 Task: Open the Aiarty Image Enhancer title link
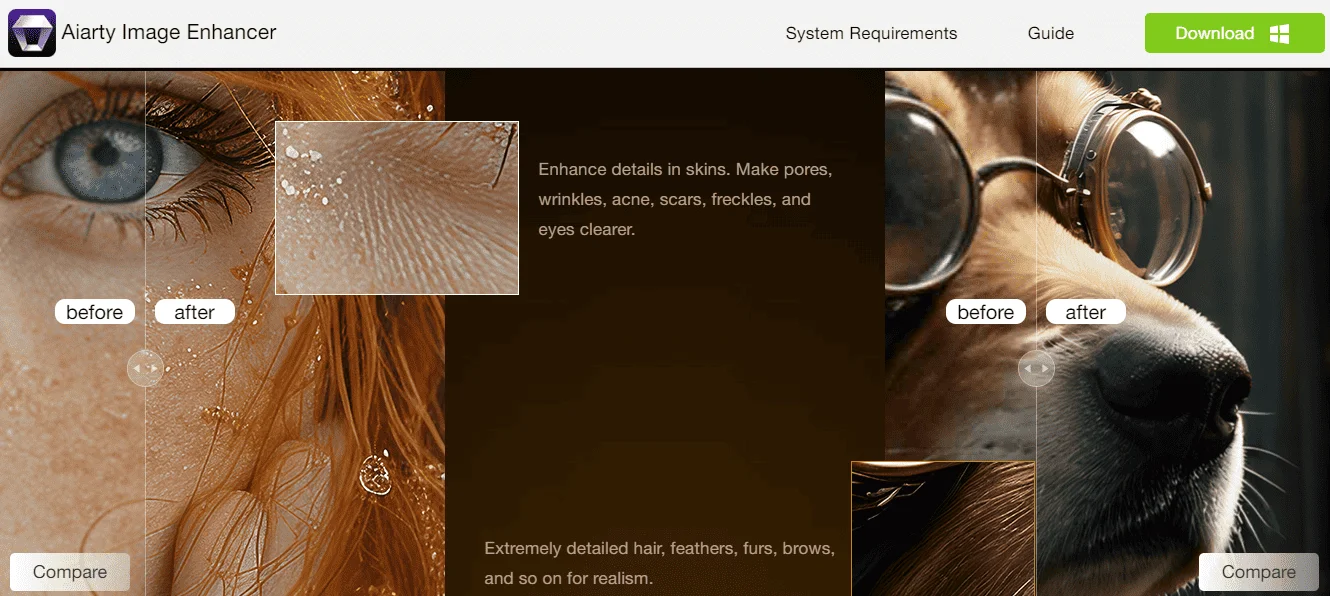pyautogui.click(x=169, y=32)
